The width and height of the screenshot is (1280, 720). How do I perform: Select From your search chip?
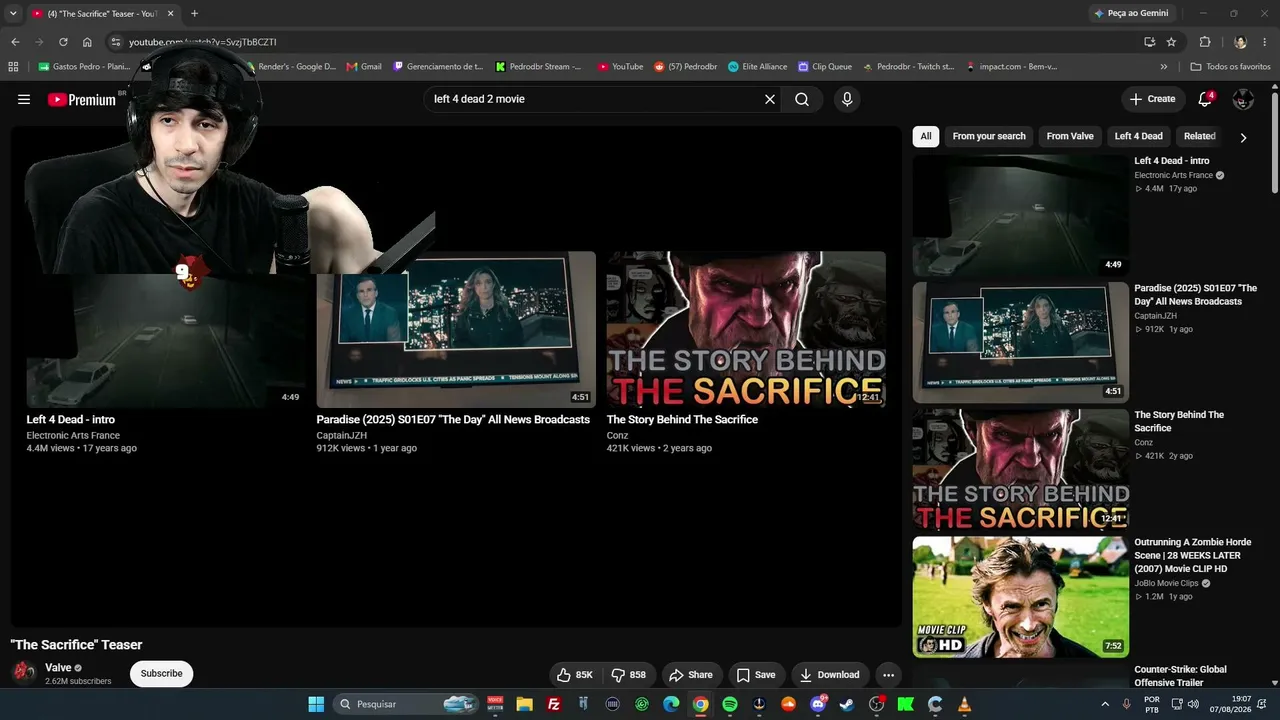[x=989, y=136]
